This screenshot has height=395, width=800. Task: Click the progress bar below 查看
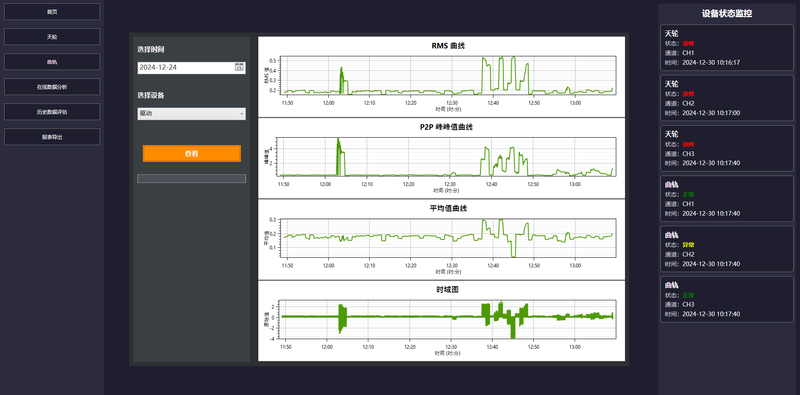(191, 179)
